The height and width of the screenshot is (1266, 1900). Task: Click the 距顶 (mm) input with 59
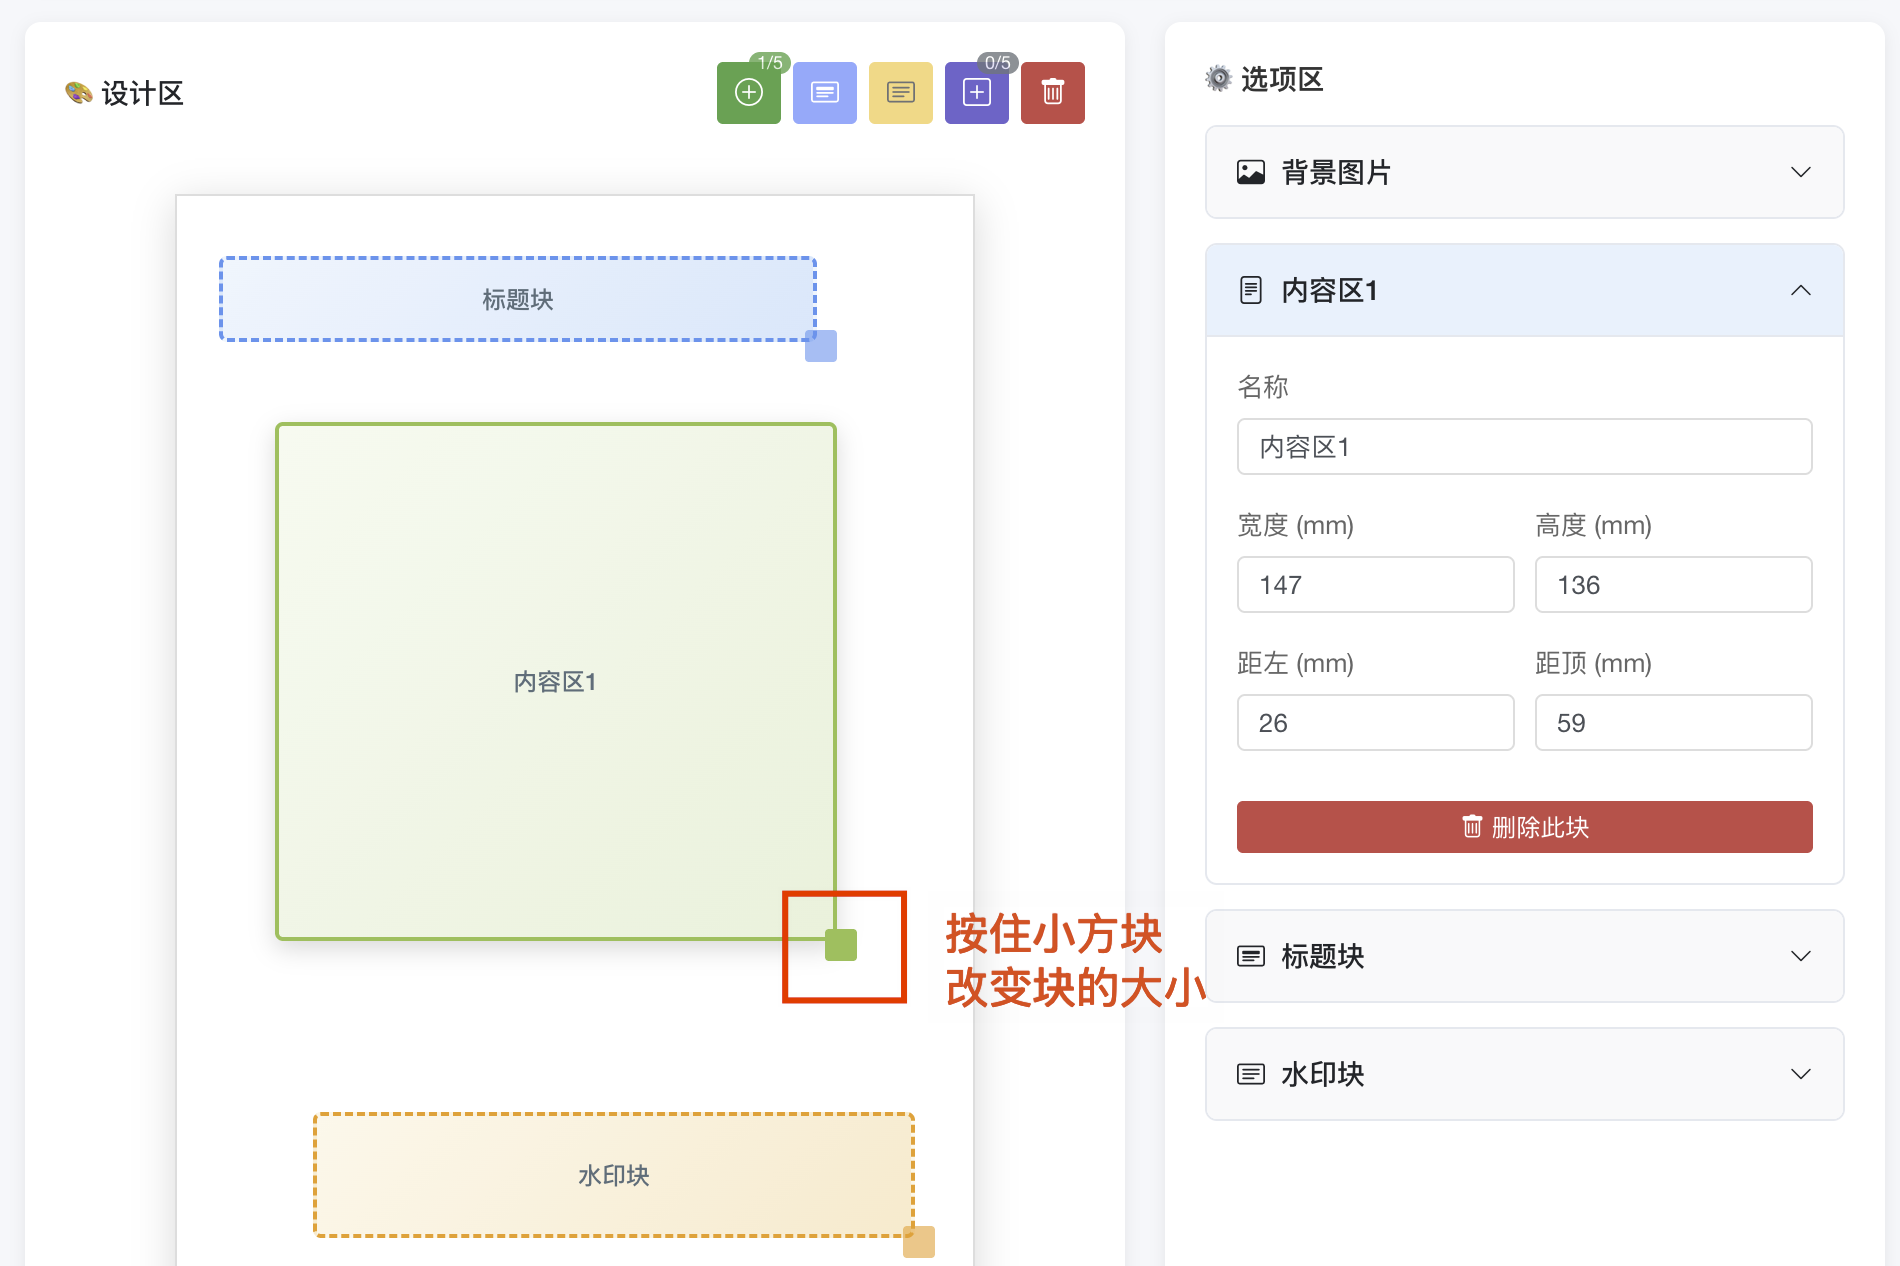point(1673,722)
